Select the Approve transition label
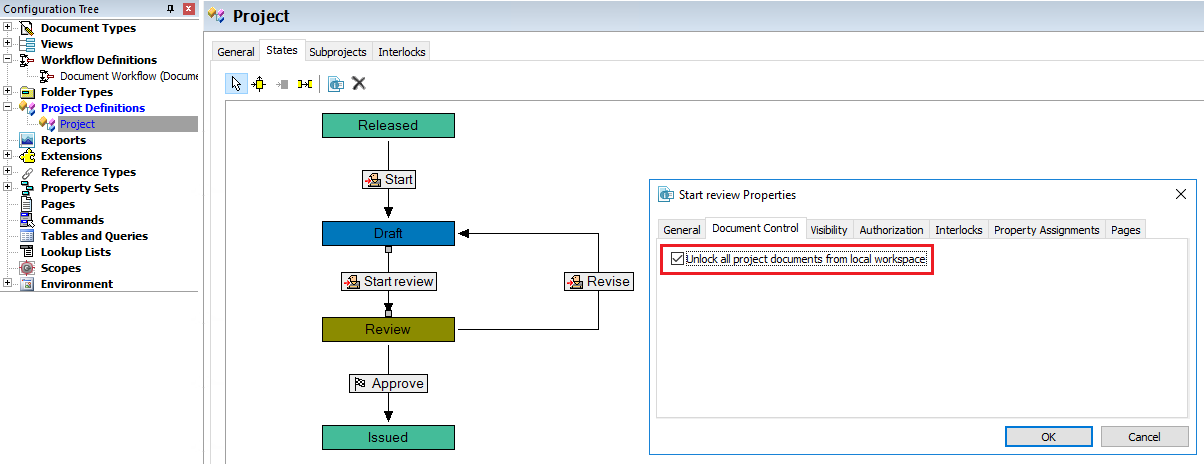Viewport: 1204px width, 464px height. (x=388, y=383)
